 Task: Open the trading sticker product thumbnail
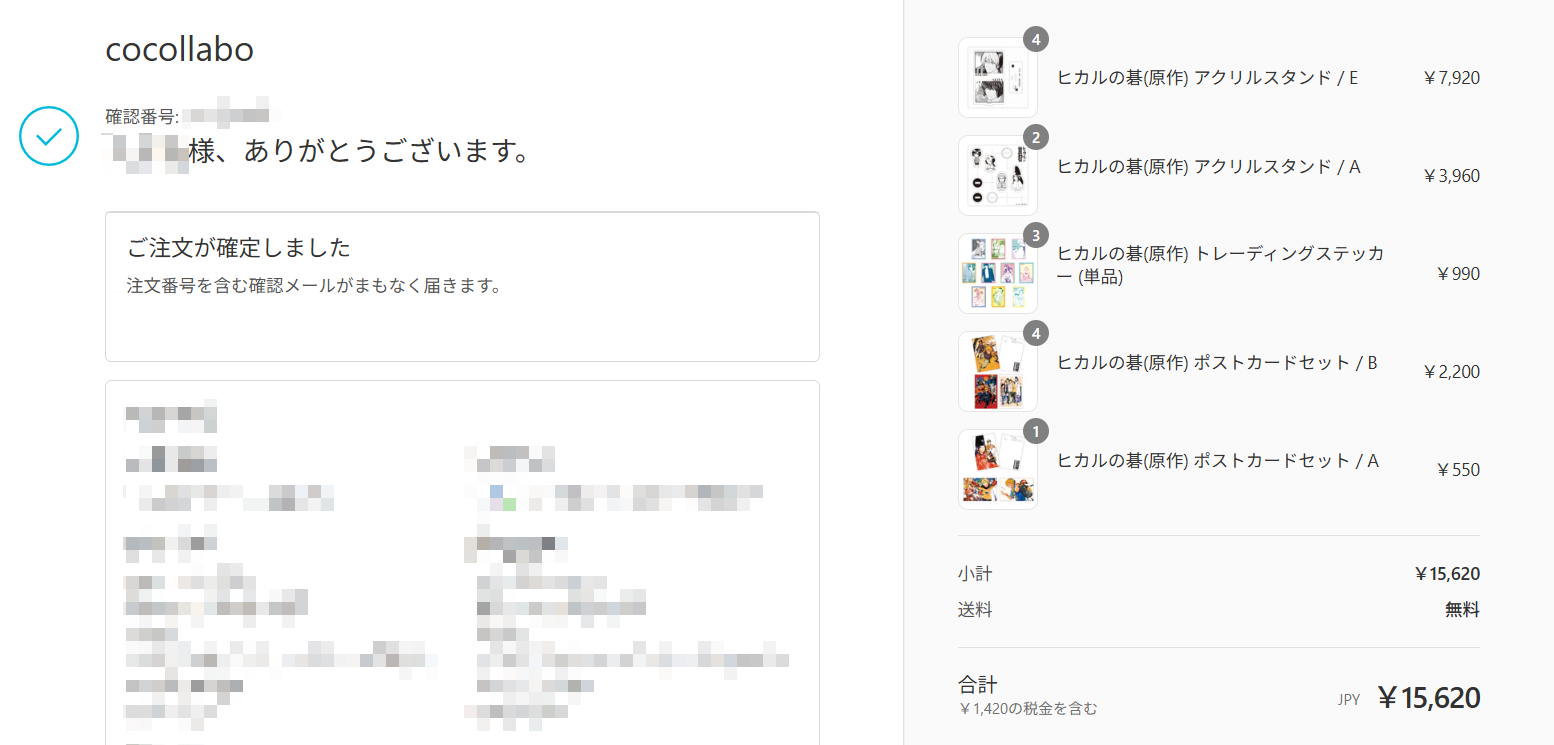997,274
